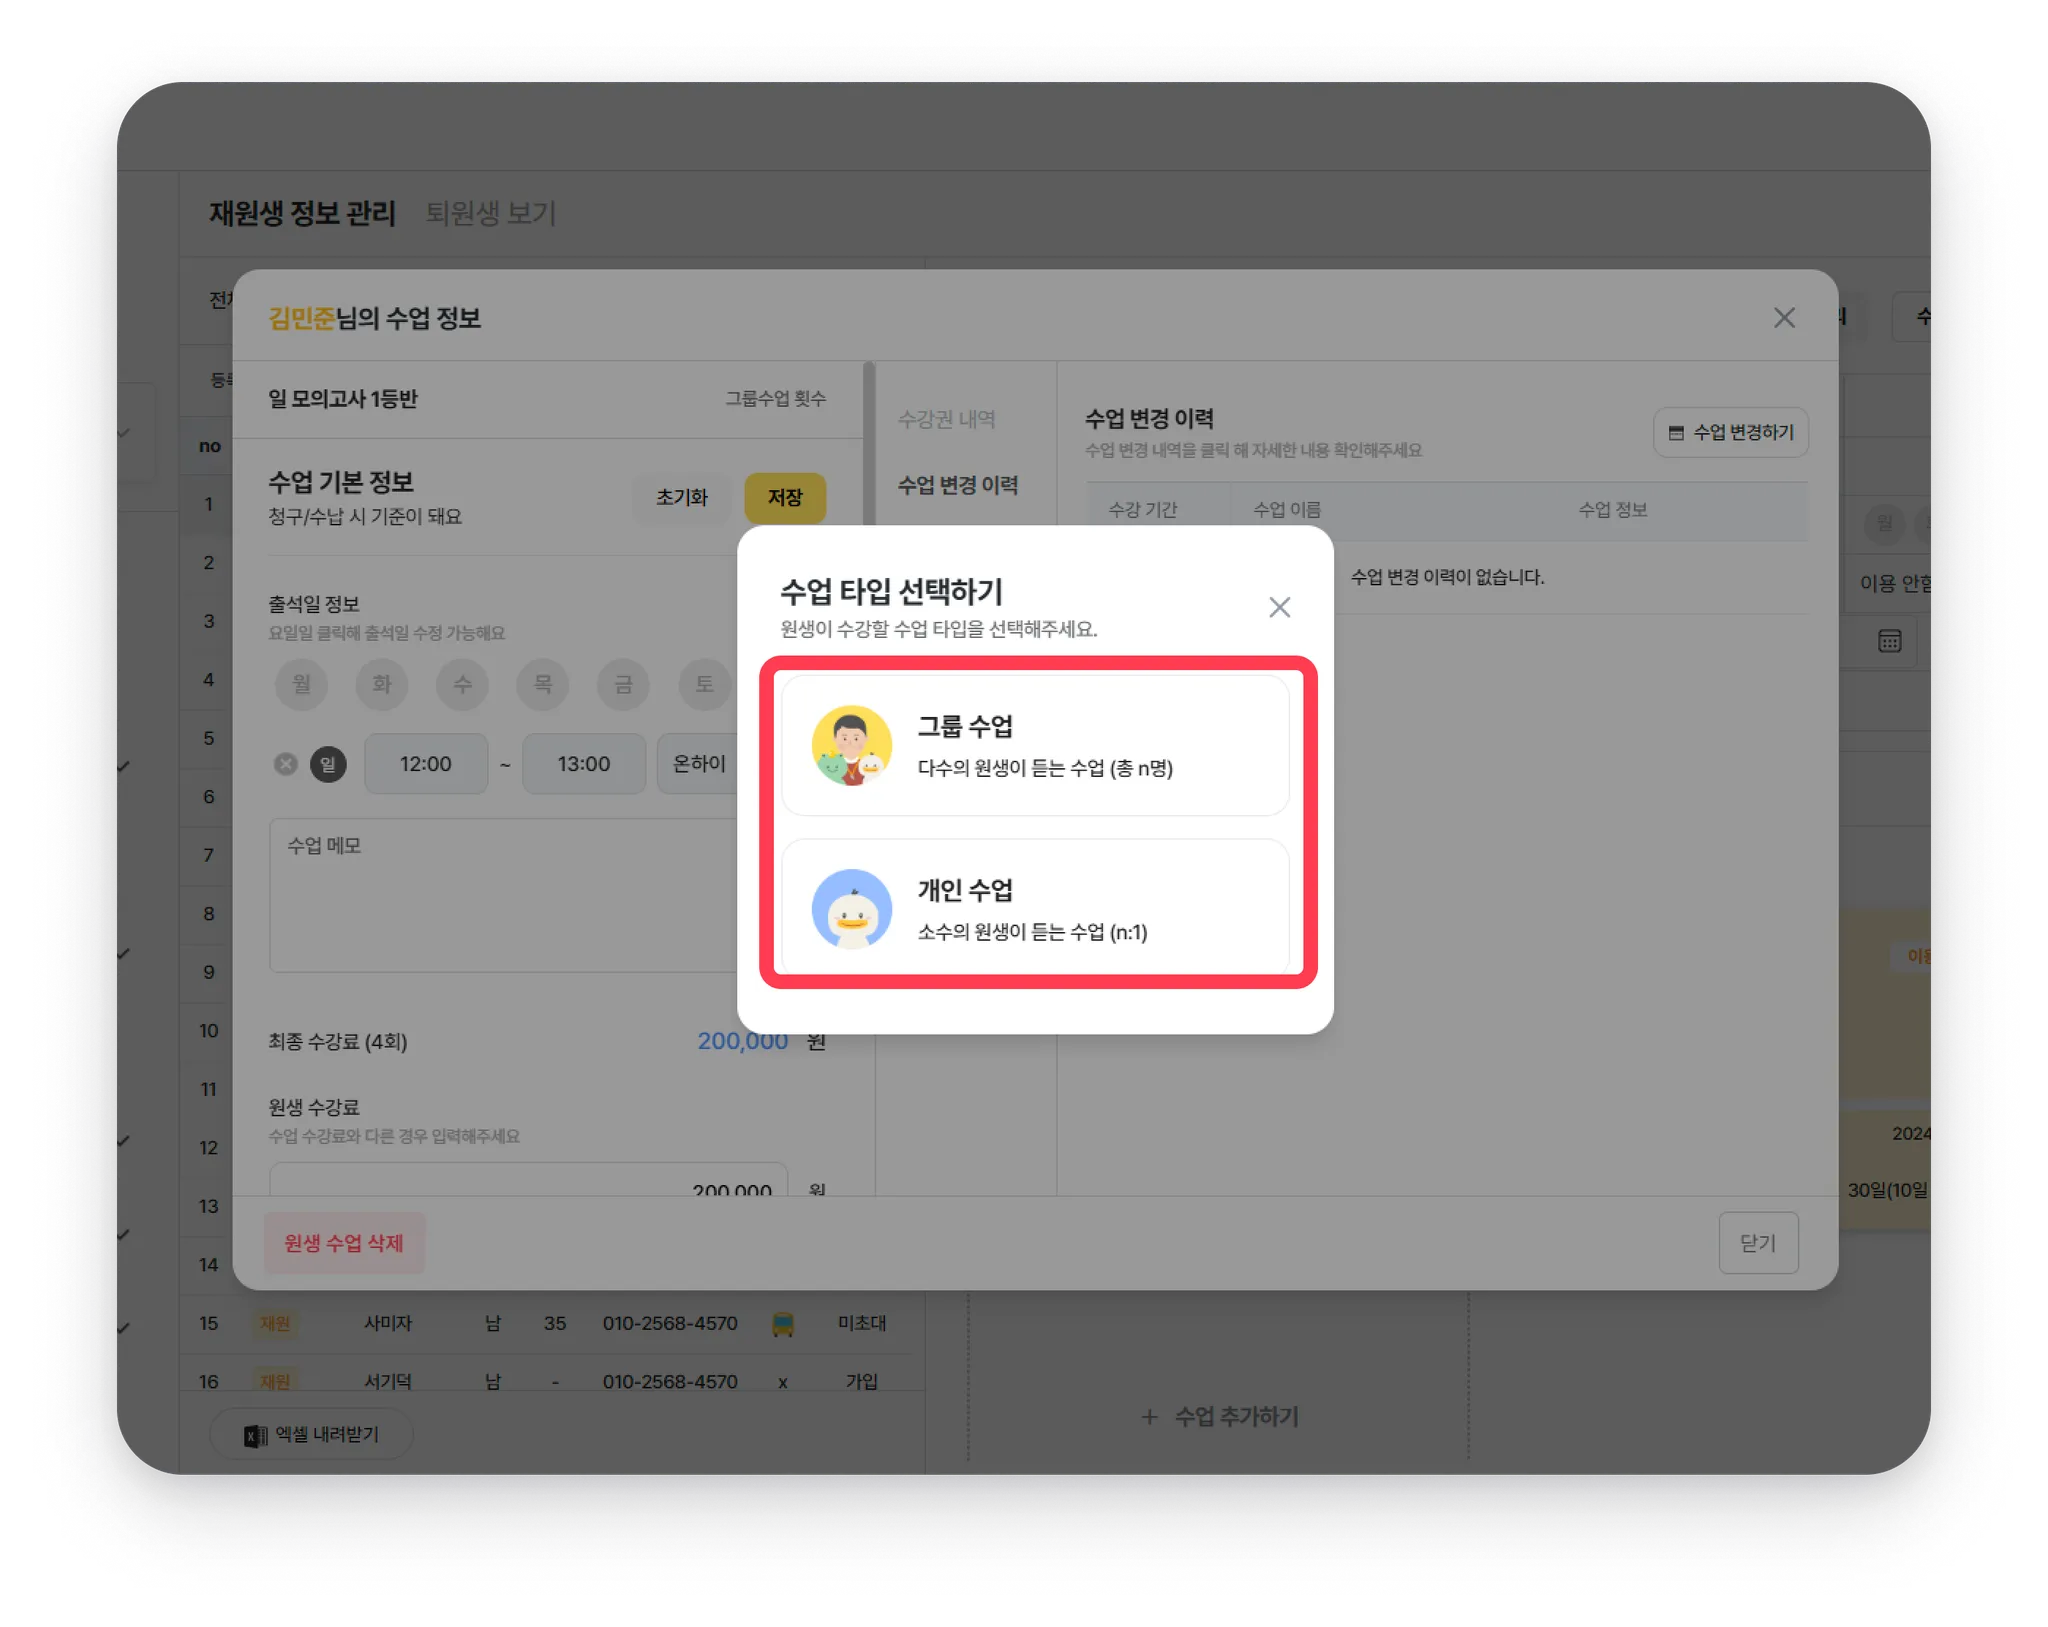This screenshot has height=1627, width=2048.
Task: Toggle 수 attendance day
Action: point(462,684)
